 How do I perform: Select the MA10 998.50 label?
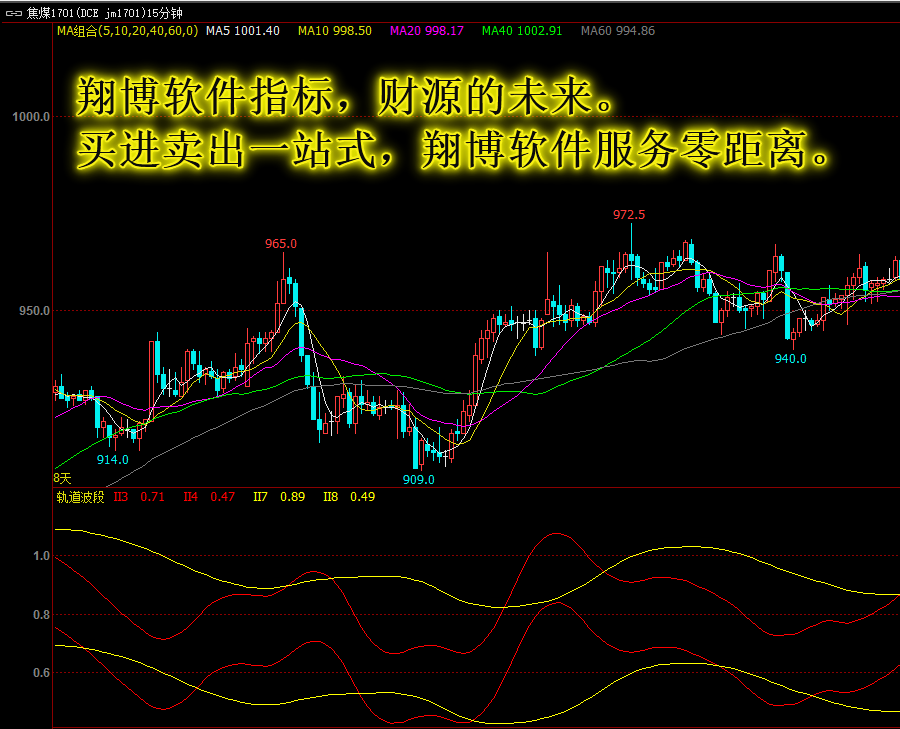(335, 31)
